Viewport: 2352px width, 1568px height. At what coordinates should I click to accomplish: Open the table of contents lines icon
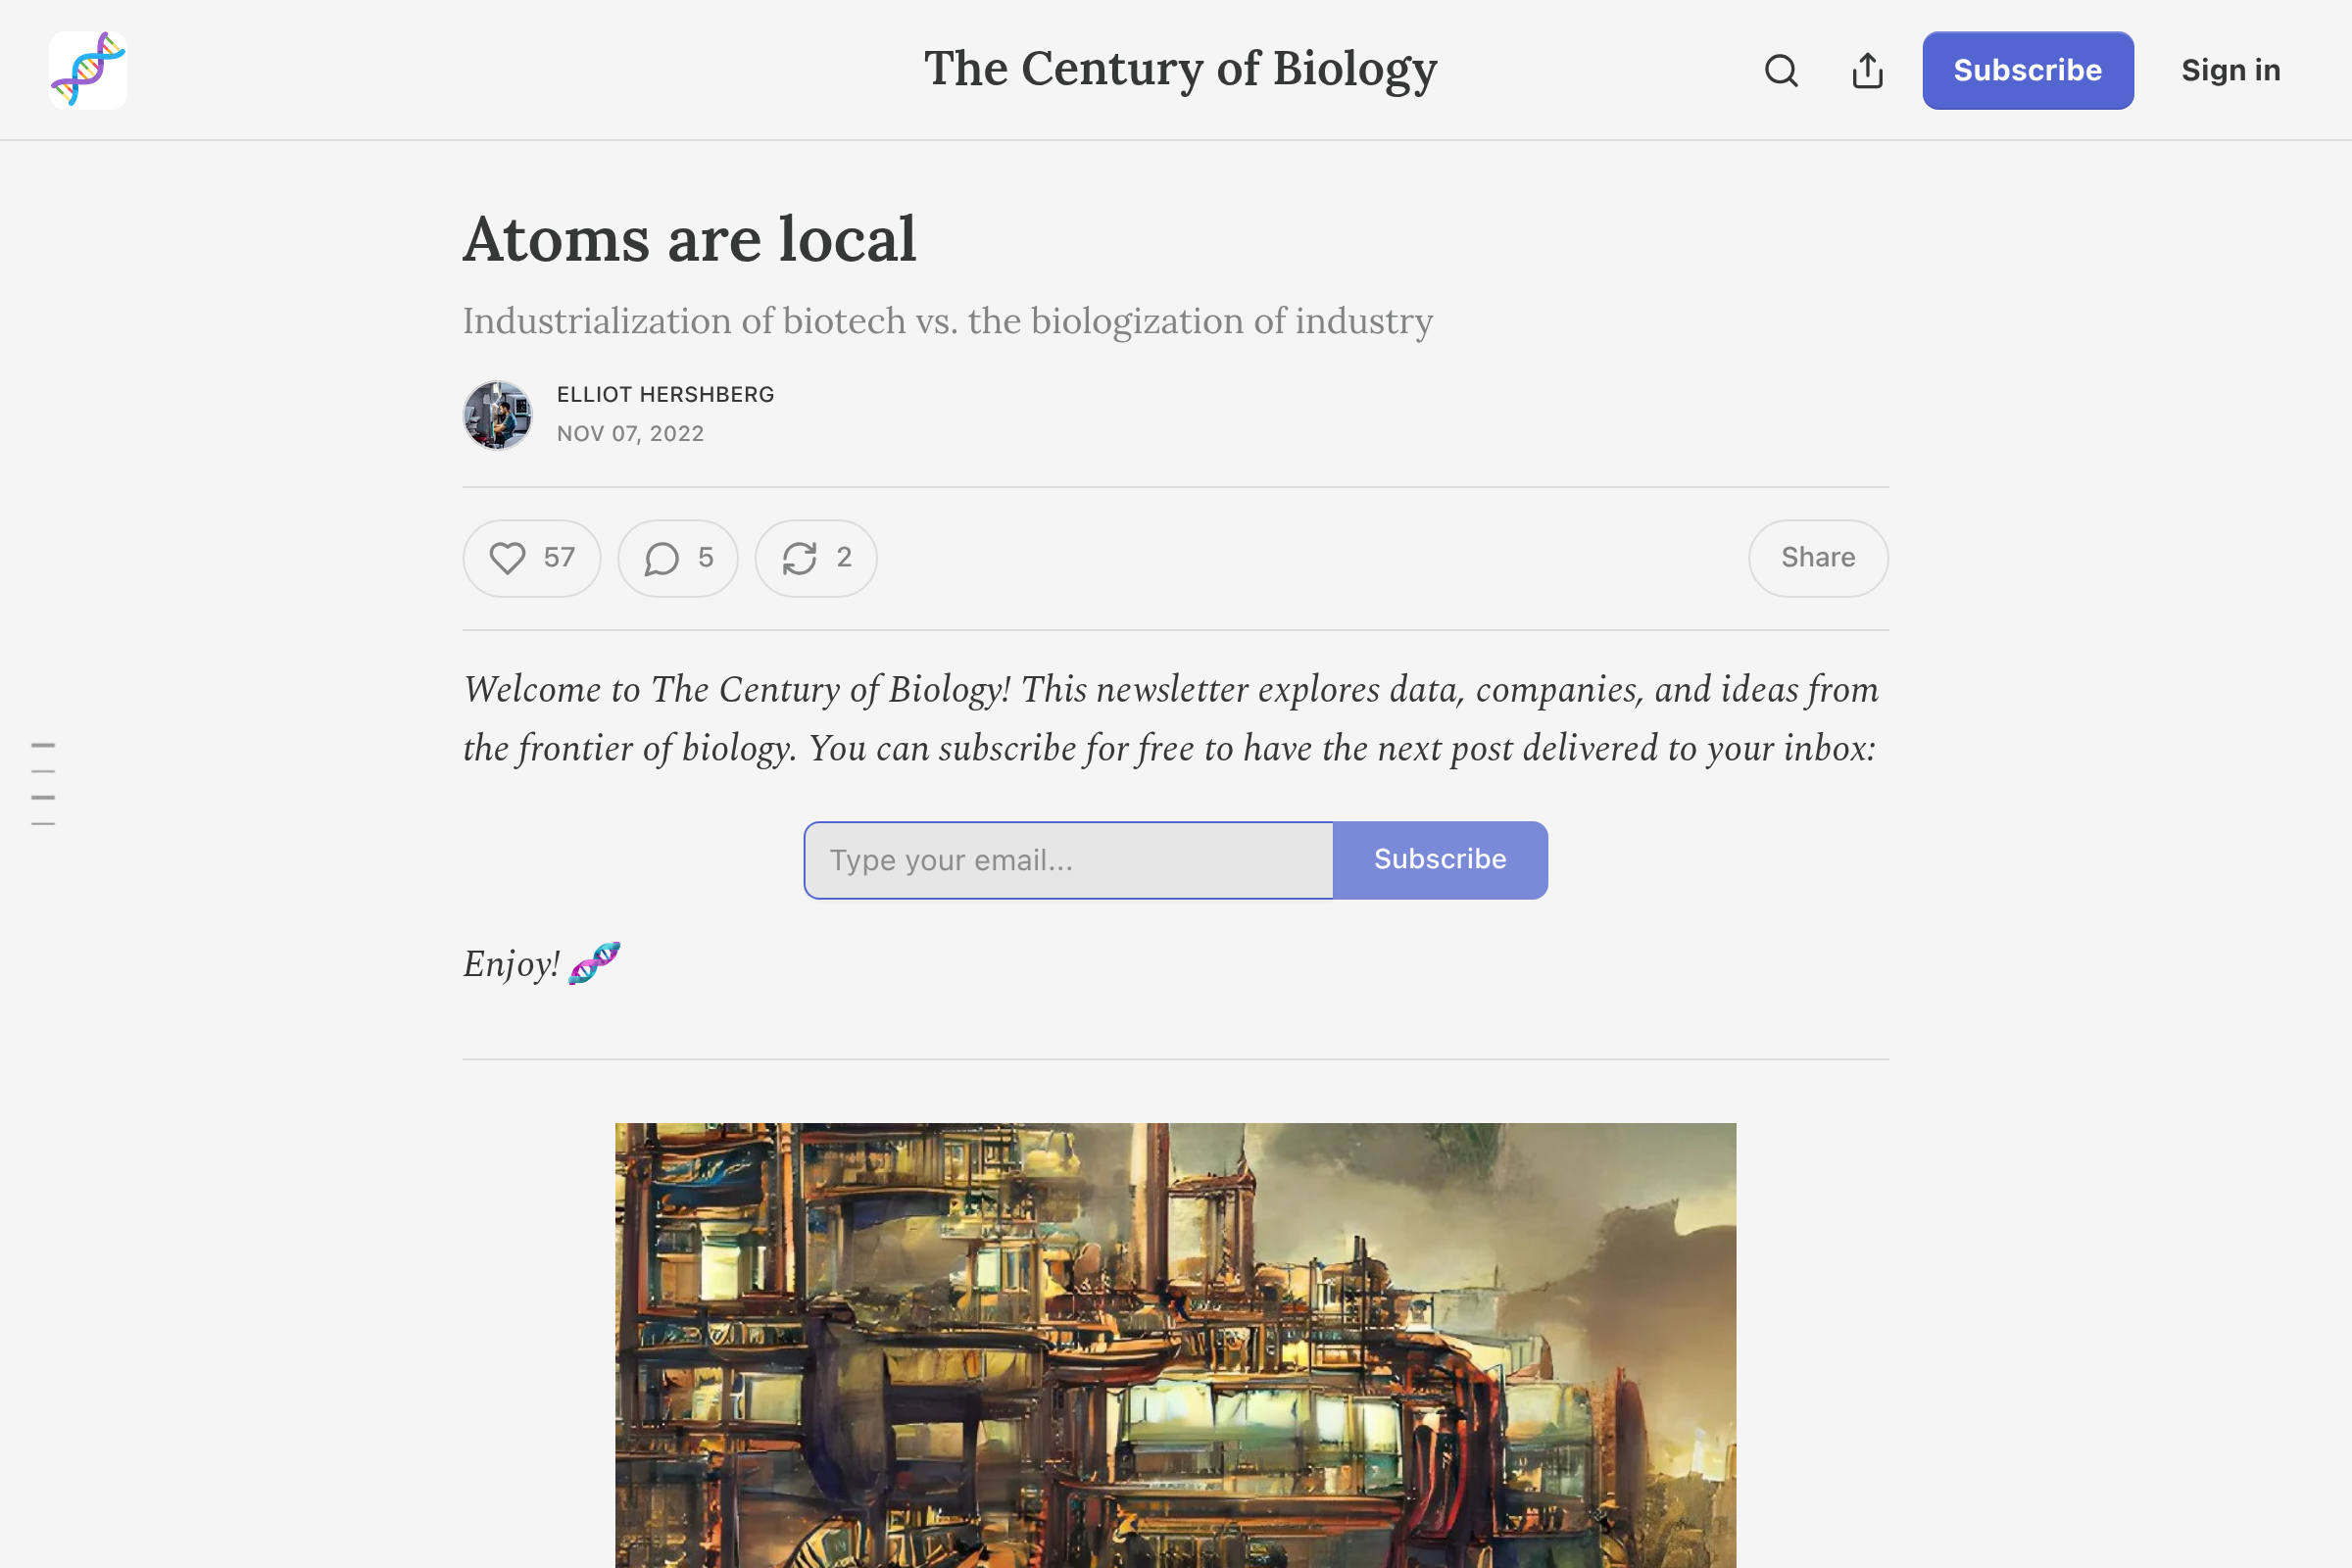pos(43,784)
